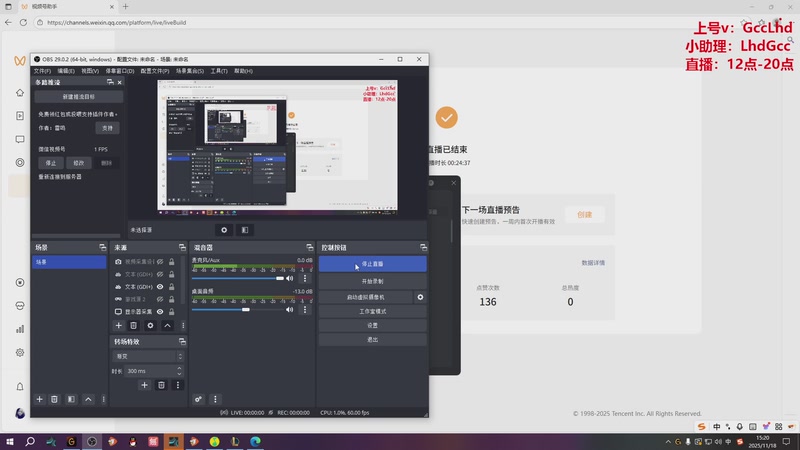
Task: Open virtual camera settings gear beside 启动虚拟摄像机
Action: point(420,297)
